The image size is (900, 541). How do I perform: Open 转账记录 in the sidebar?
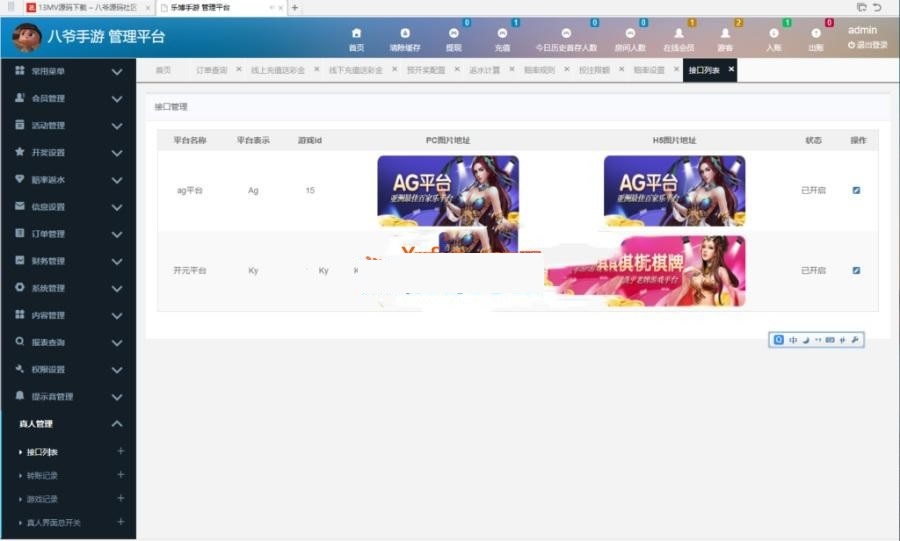pos(43,475)
